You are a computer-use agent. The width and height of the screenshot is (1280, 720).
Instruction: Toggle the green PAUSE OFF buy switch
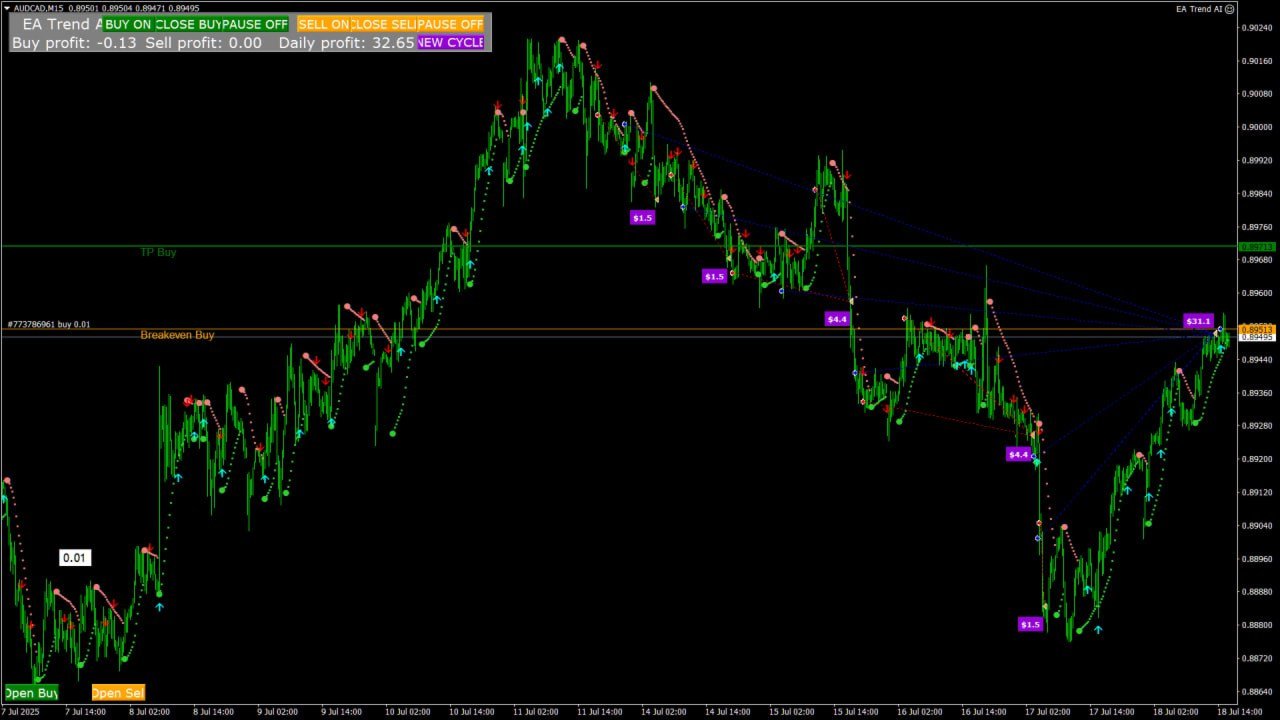(255, 24)
